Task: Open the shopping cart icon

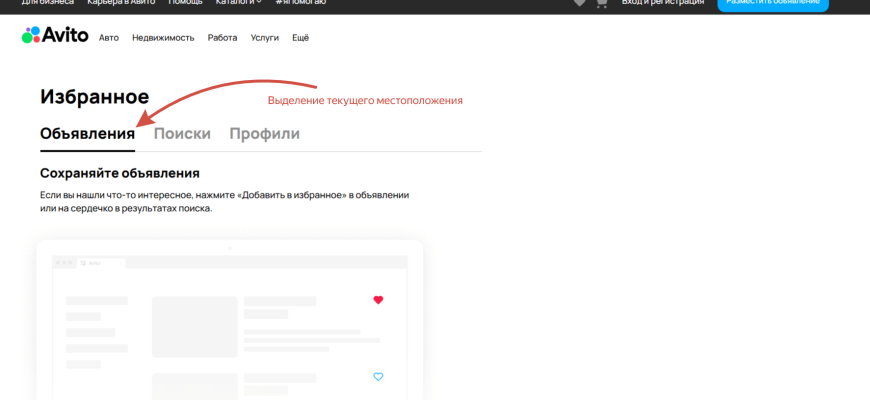Action: point(602,3)
